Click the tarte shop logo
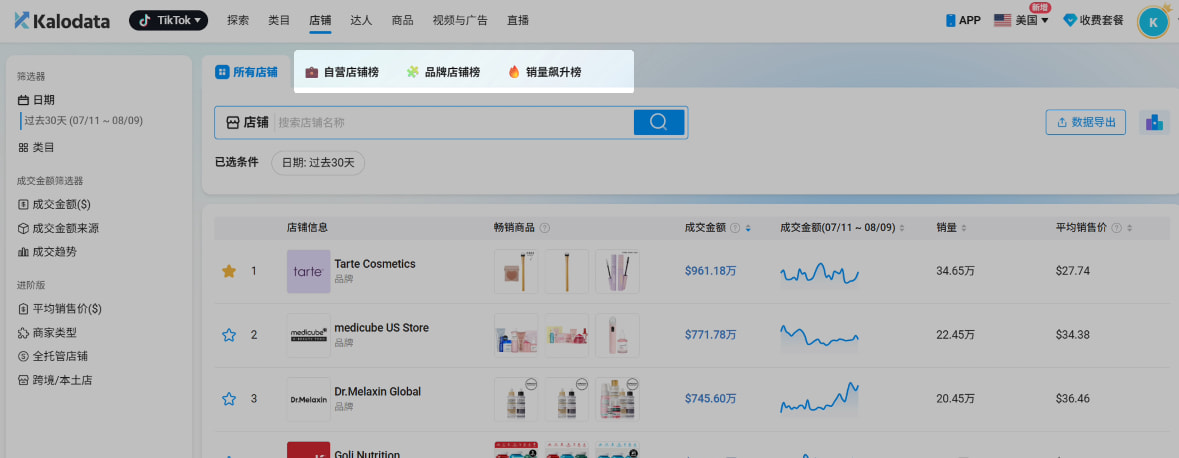The height and width of the screenshot is (458, 1179). pyautogui.click(x=308, y=271)
